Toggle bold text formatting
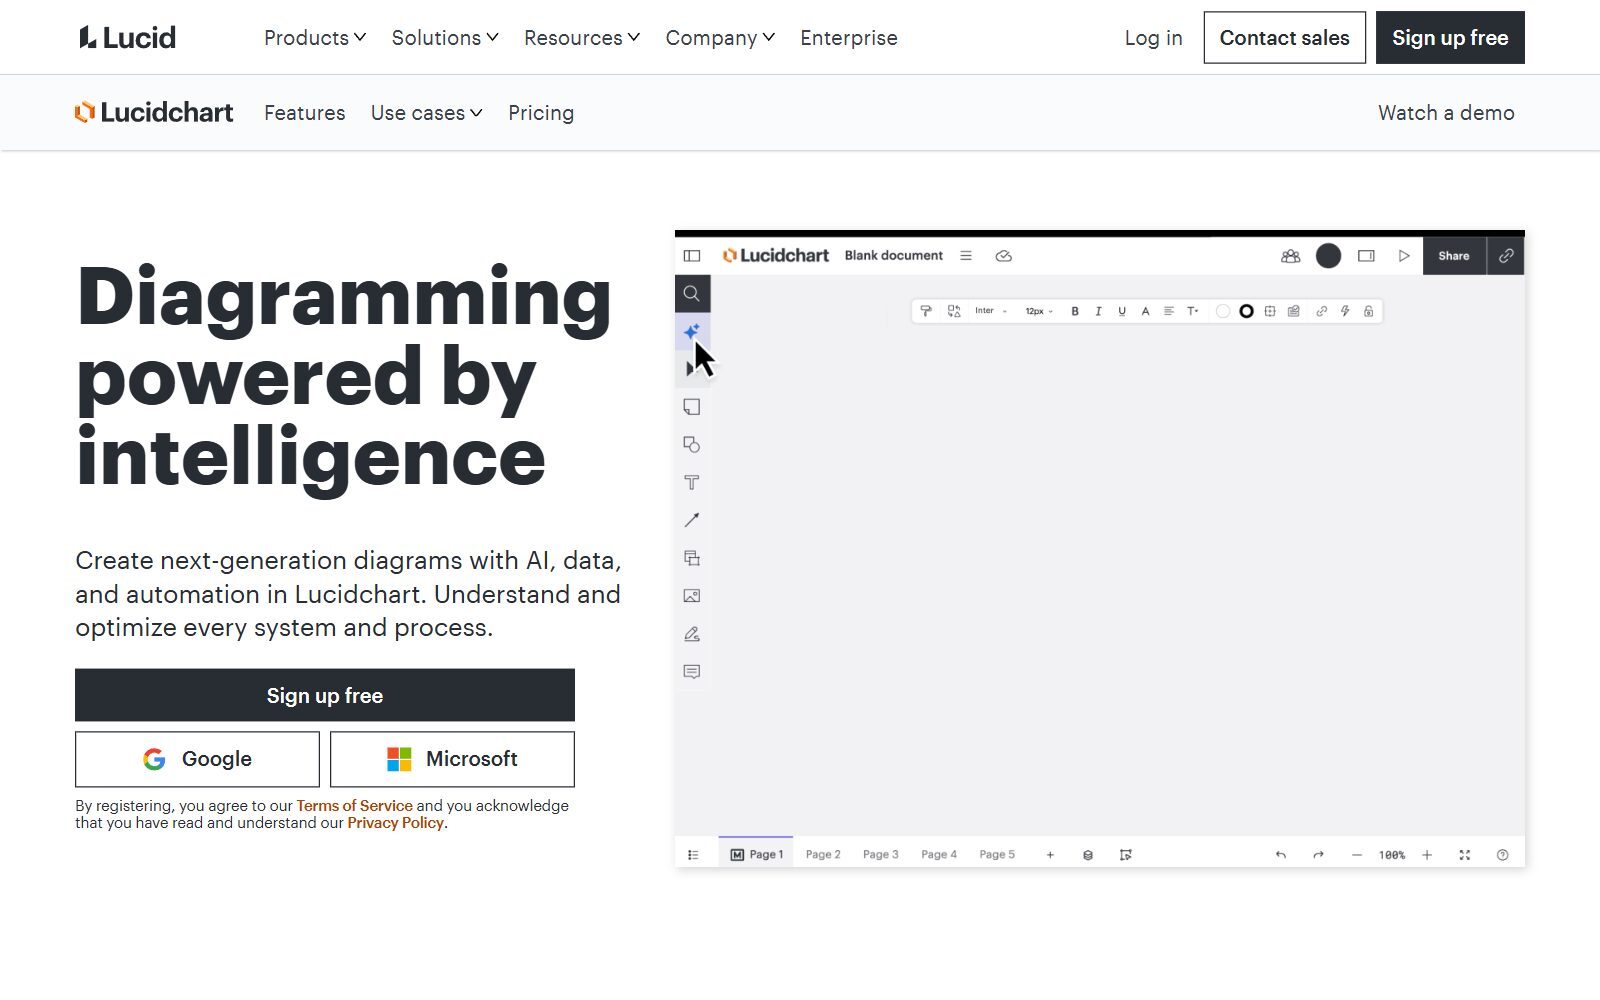The image size is (1600, 1000). pos(1075,311)
